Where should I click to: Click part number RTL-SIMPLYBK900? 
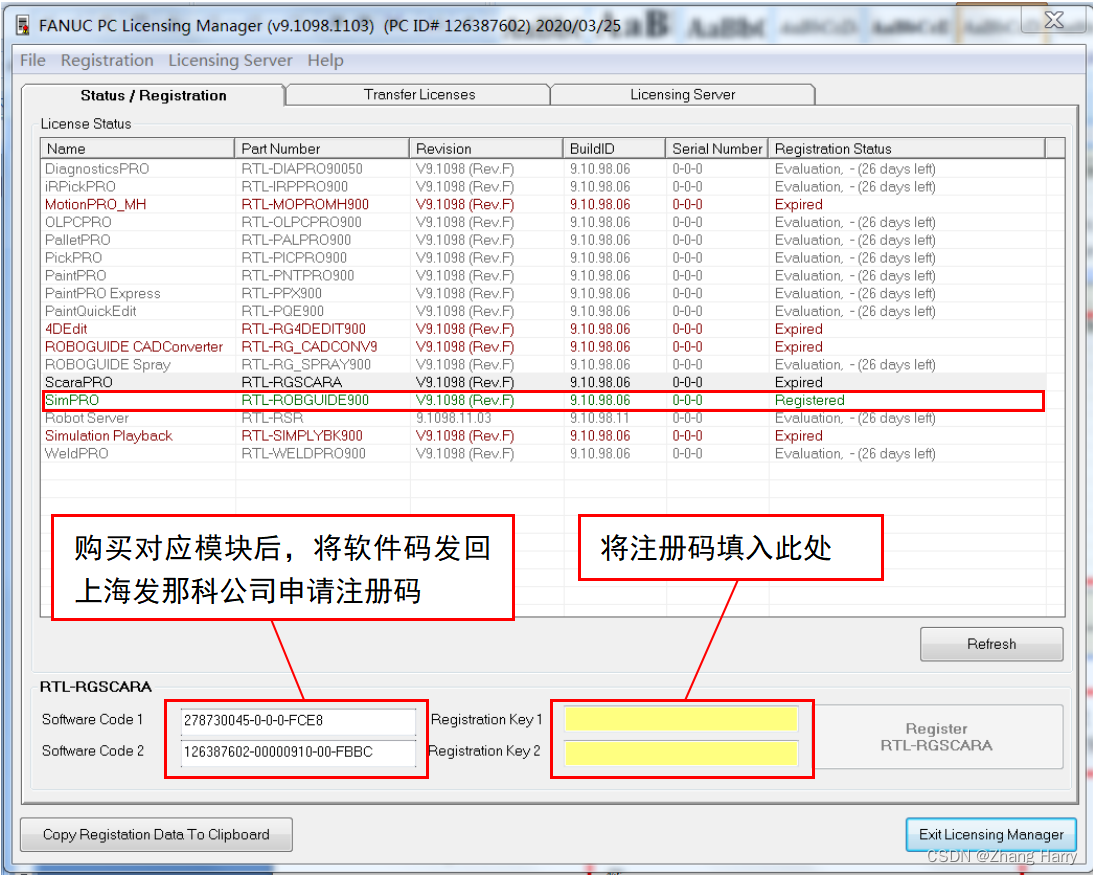(302, 436)
